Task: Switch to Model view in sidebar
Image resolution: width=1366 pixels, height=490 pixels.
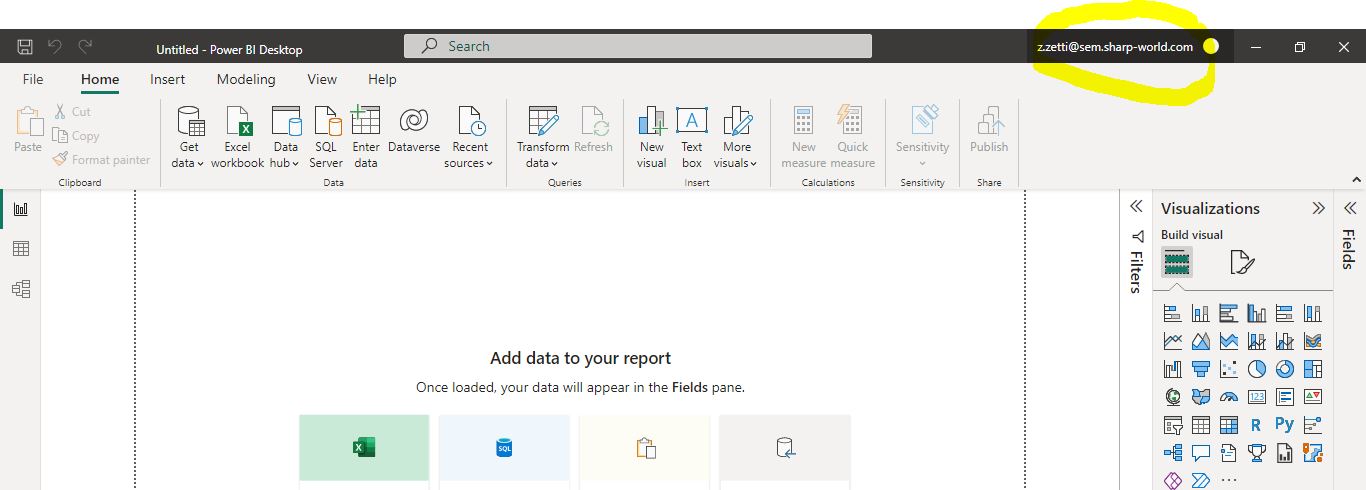Action: 20,289
